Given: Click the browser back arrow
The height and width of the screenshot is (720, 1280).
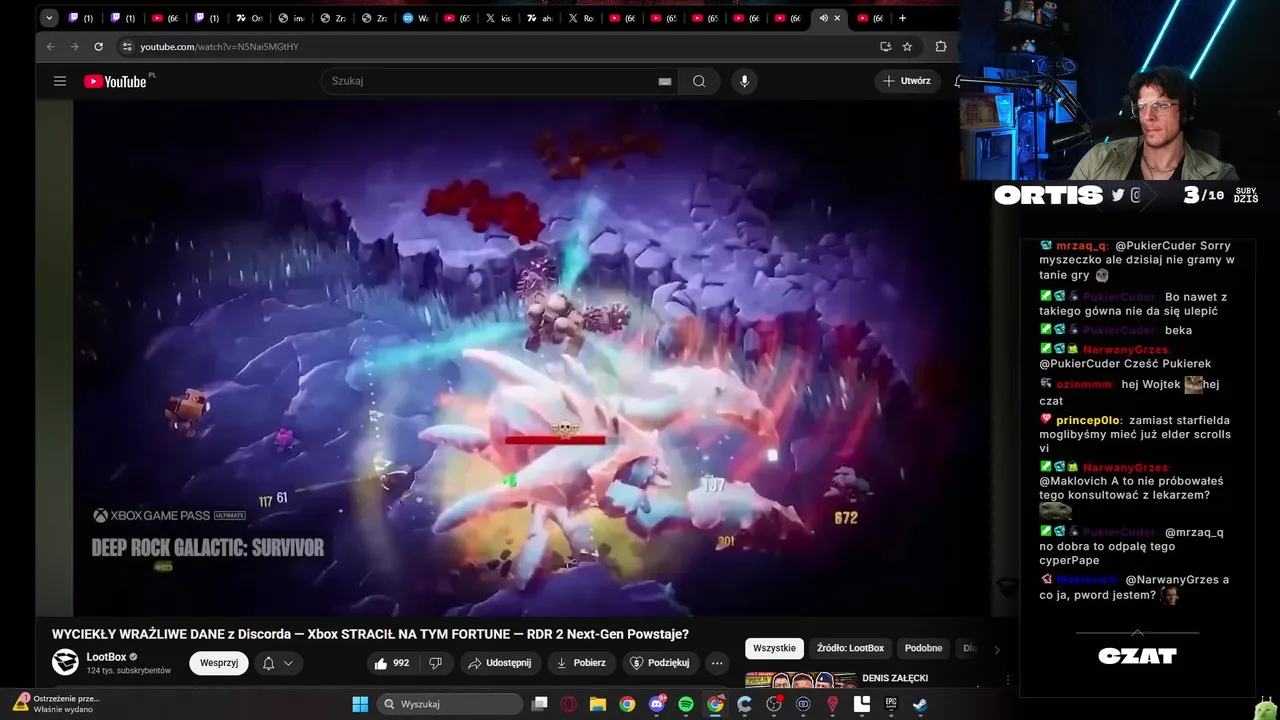Looking at the screenshot, I should 51,46.
